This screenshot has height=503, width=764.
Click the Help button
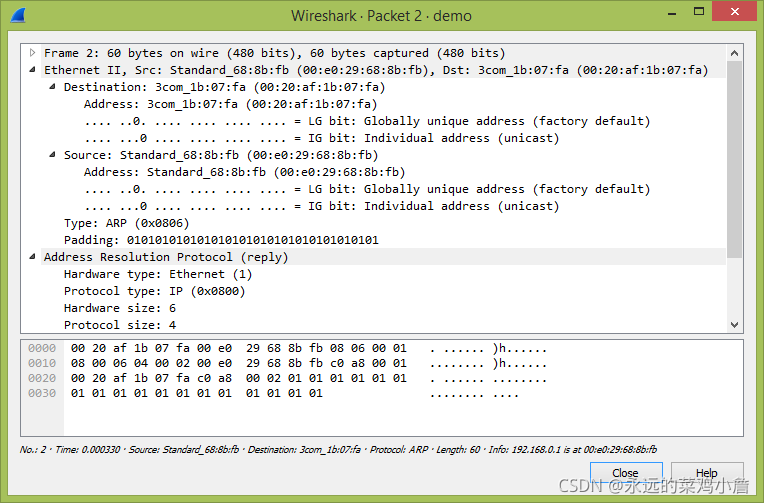click(x=707, y=473)
